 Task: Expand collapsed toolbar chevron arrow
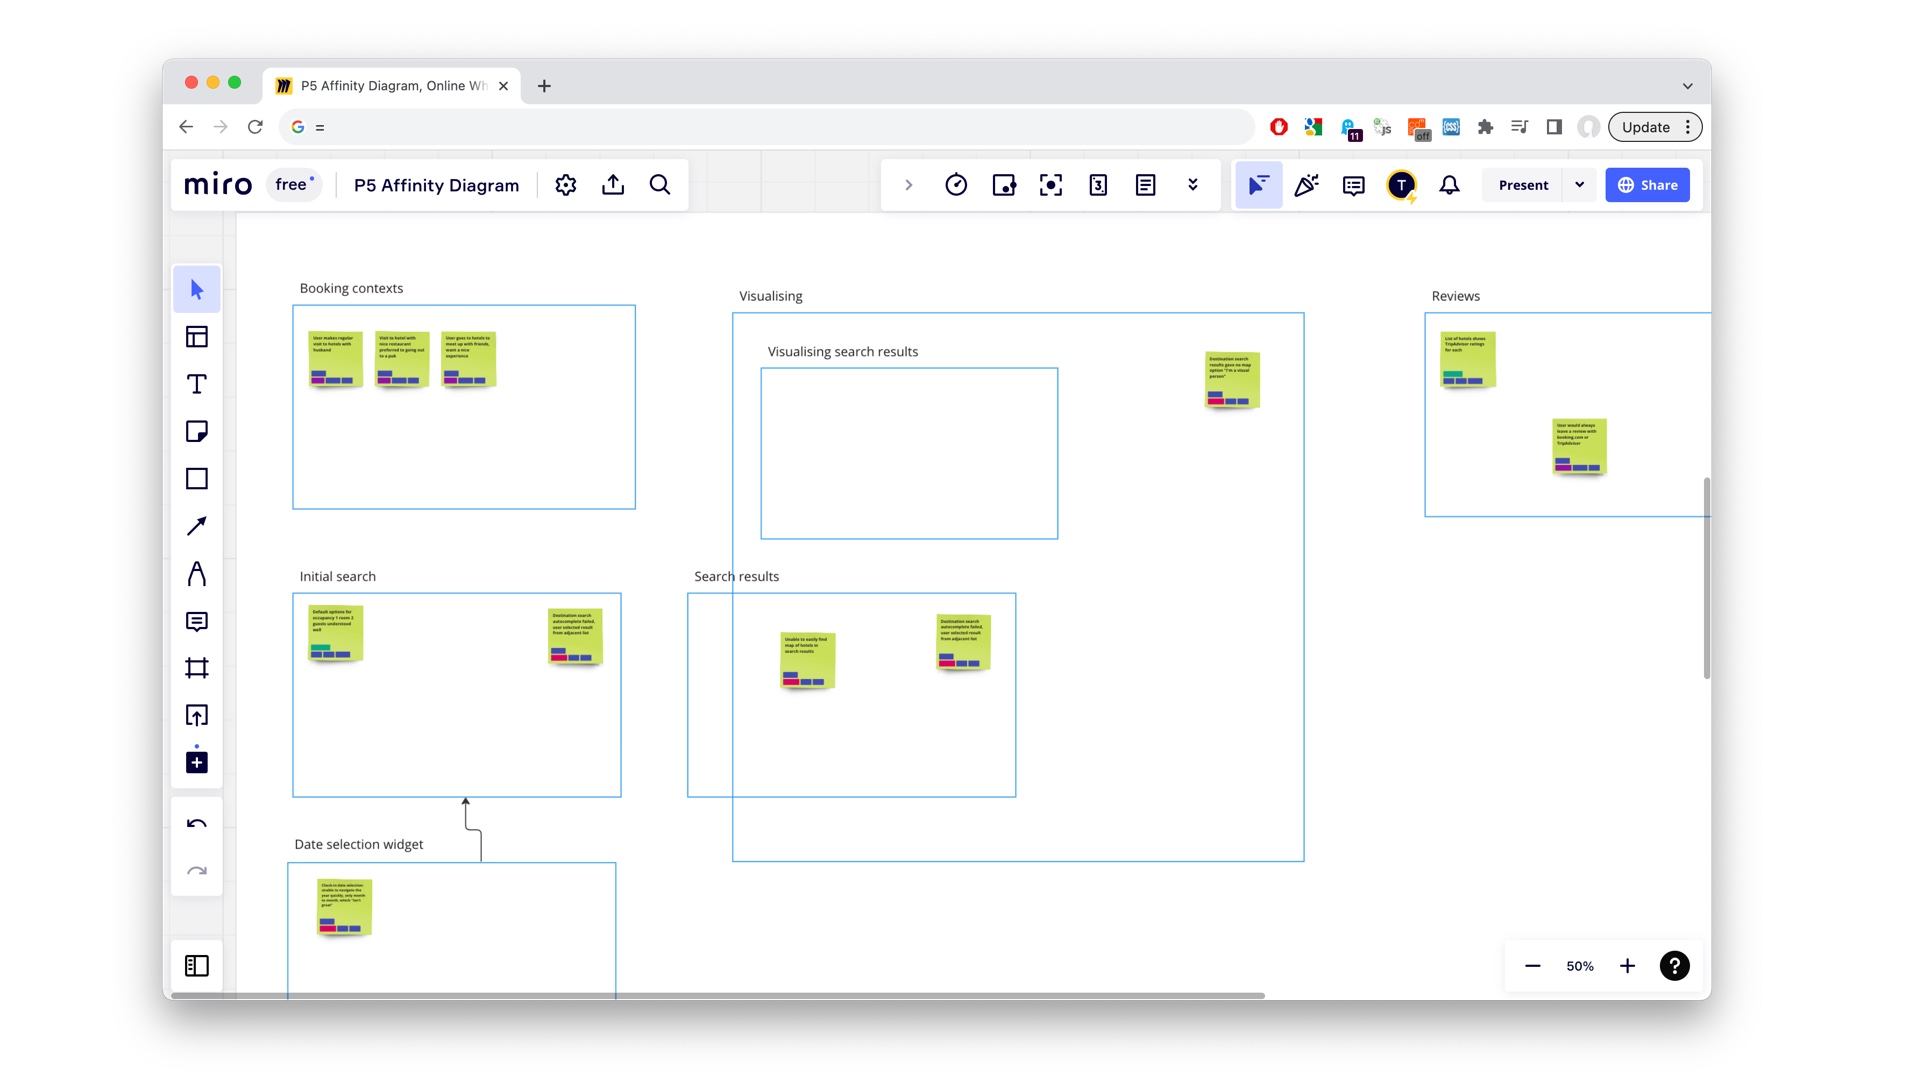908,185
